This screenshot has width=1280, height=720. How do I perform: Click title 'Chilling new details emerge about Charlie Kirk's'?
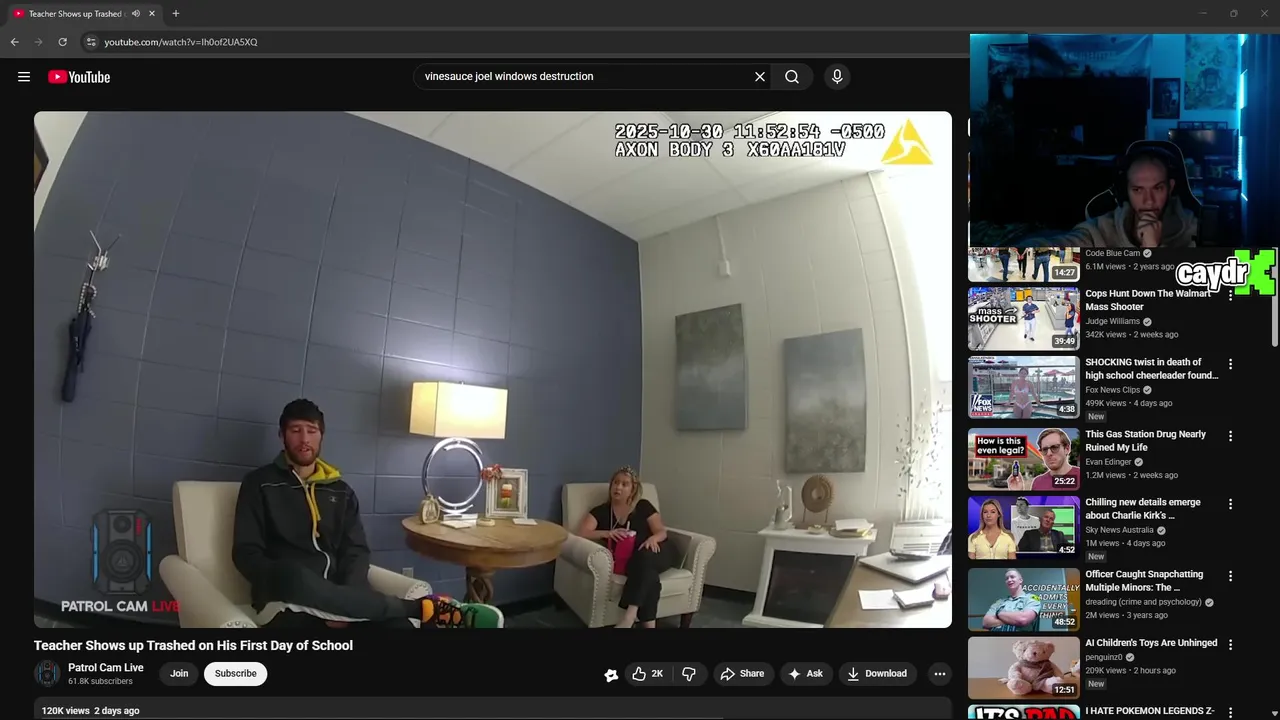tap(1143, 509)
